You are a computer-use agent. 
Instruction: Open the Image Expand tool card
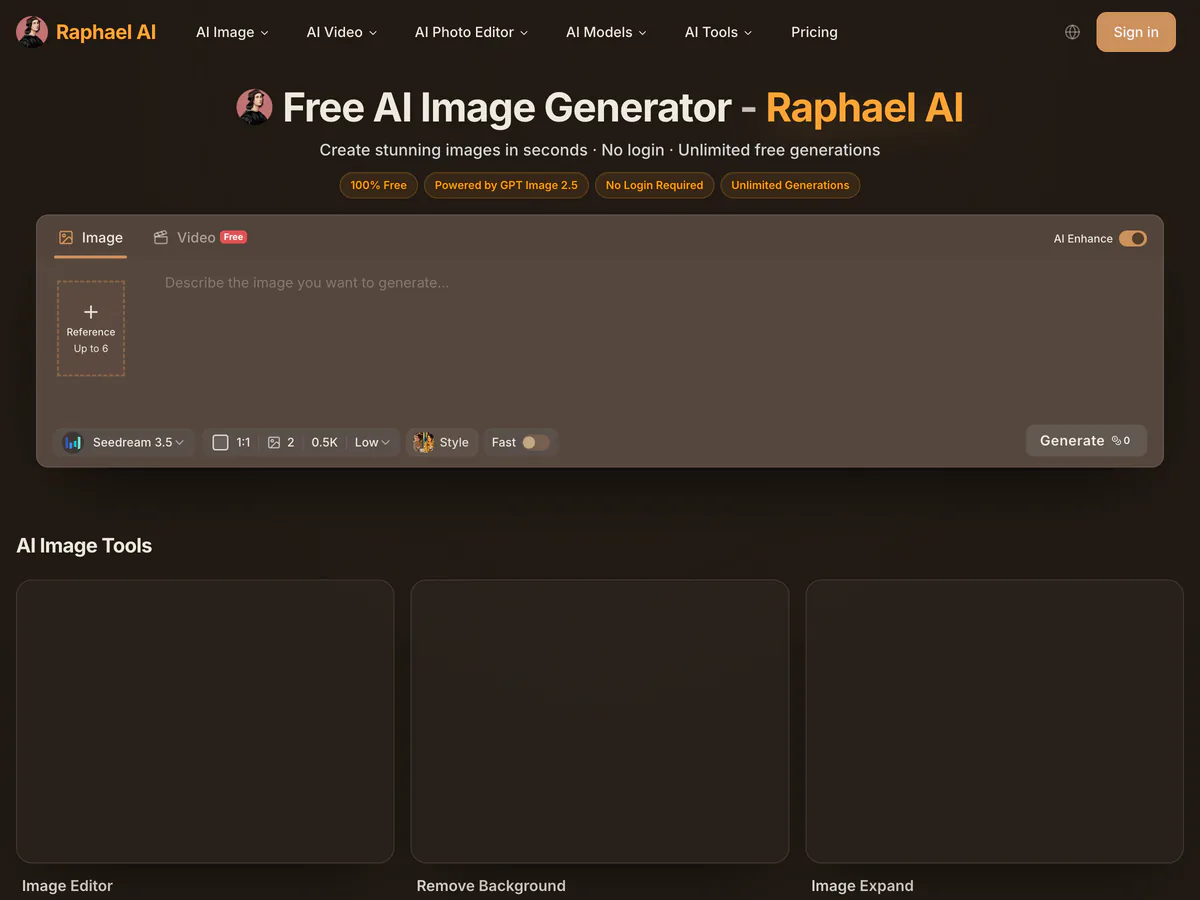tap(994, 721)
